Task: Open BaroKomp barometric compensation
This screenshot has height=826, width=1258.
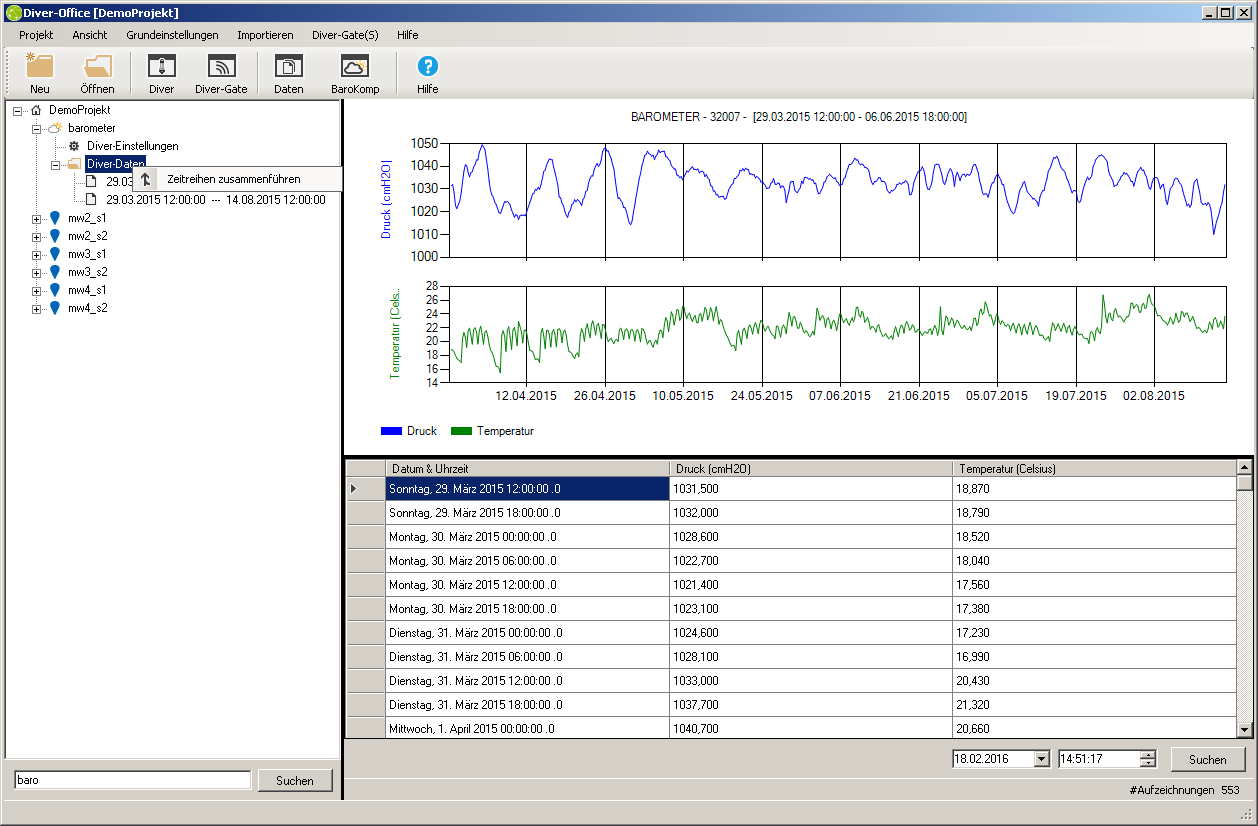Action: pos(355,72)
